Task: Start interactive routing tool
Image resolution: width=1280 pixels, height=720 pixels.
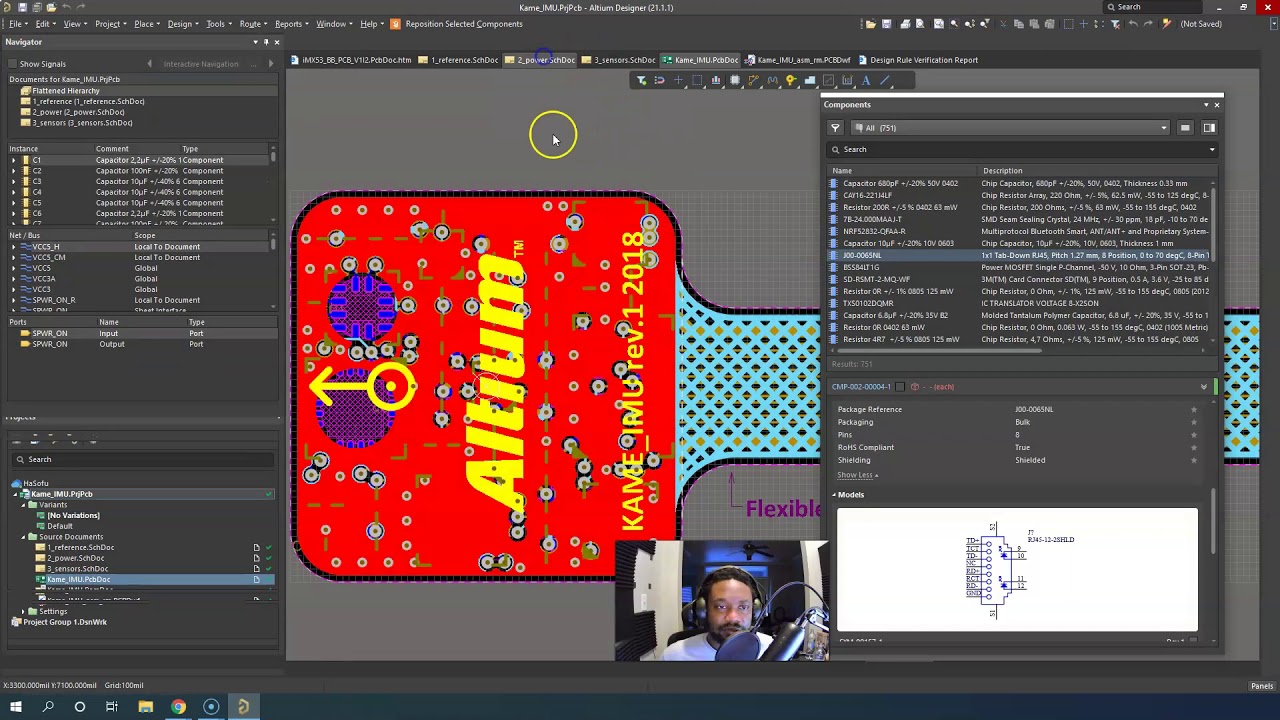Action: pos(753,80)
